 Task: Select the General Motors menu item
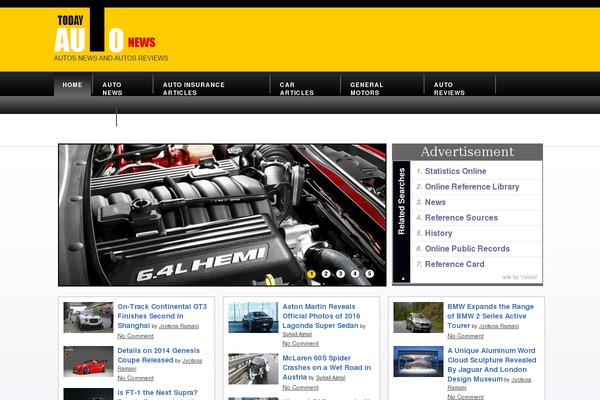(x=367, y=88)
